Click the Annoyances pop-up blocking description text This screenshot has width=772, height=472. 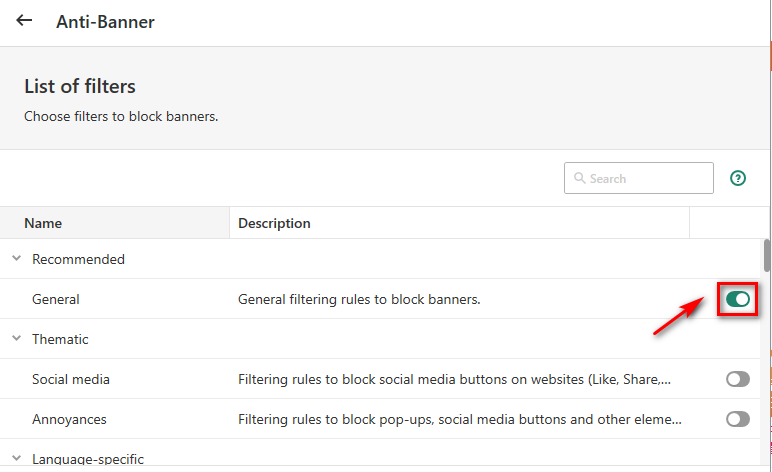[x=460, y=419]
